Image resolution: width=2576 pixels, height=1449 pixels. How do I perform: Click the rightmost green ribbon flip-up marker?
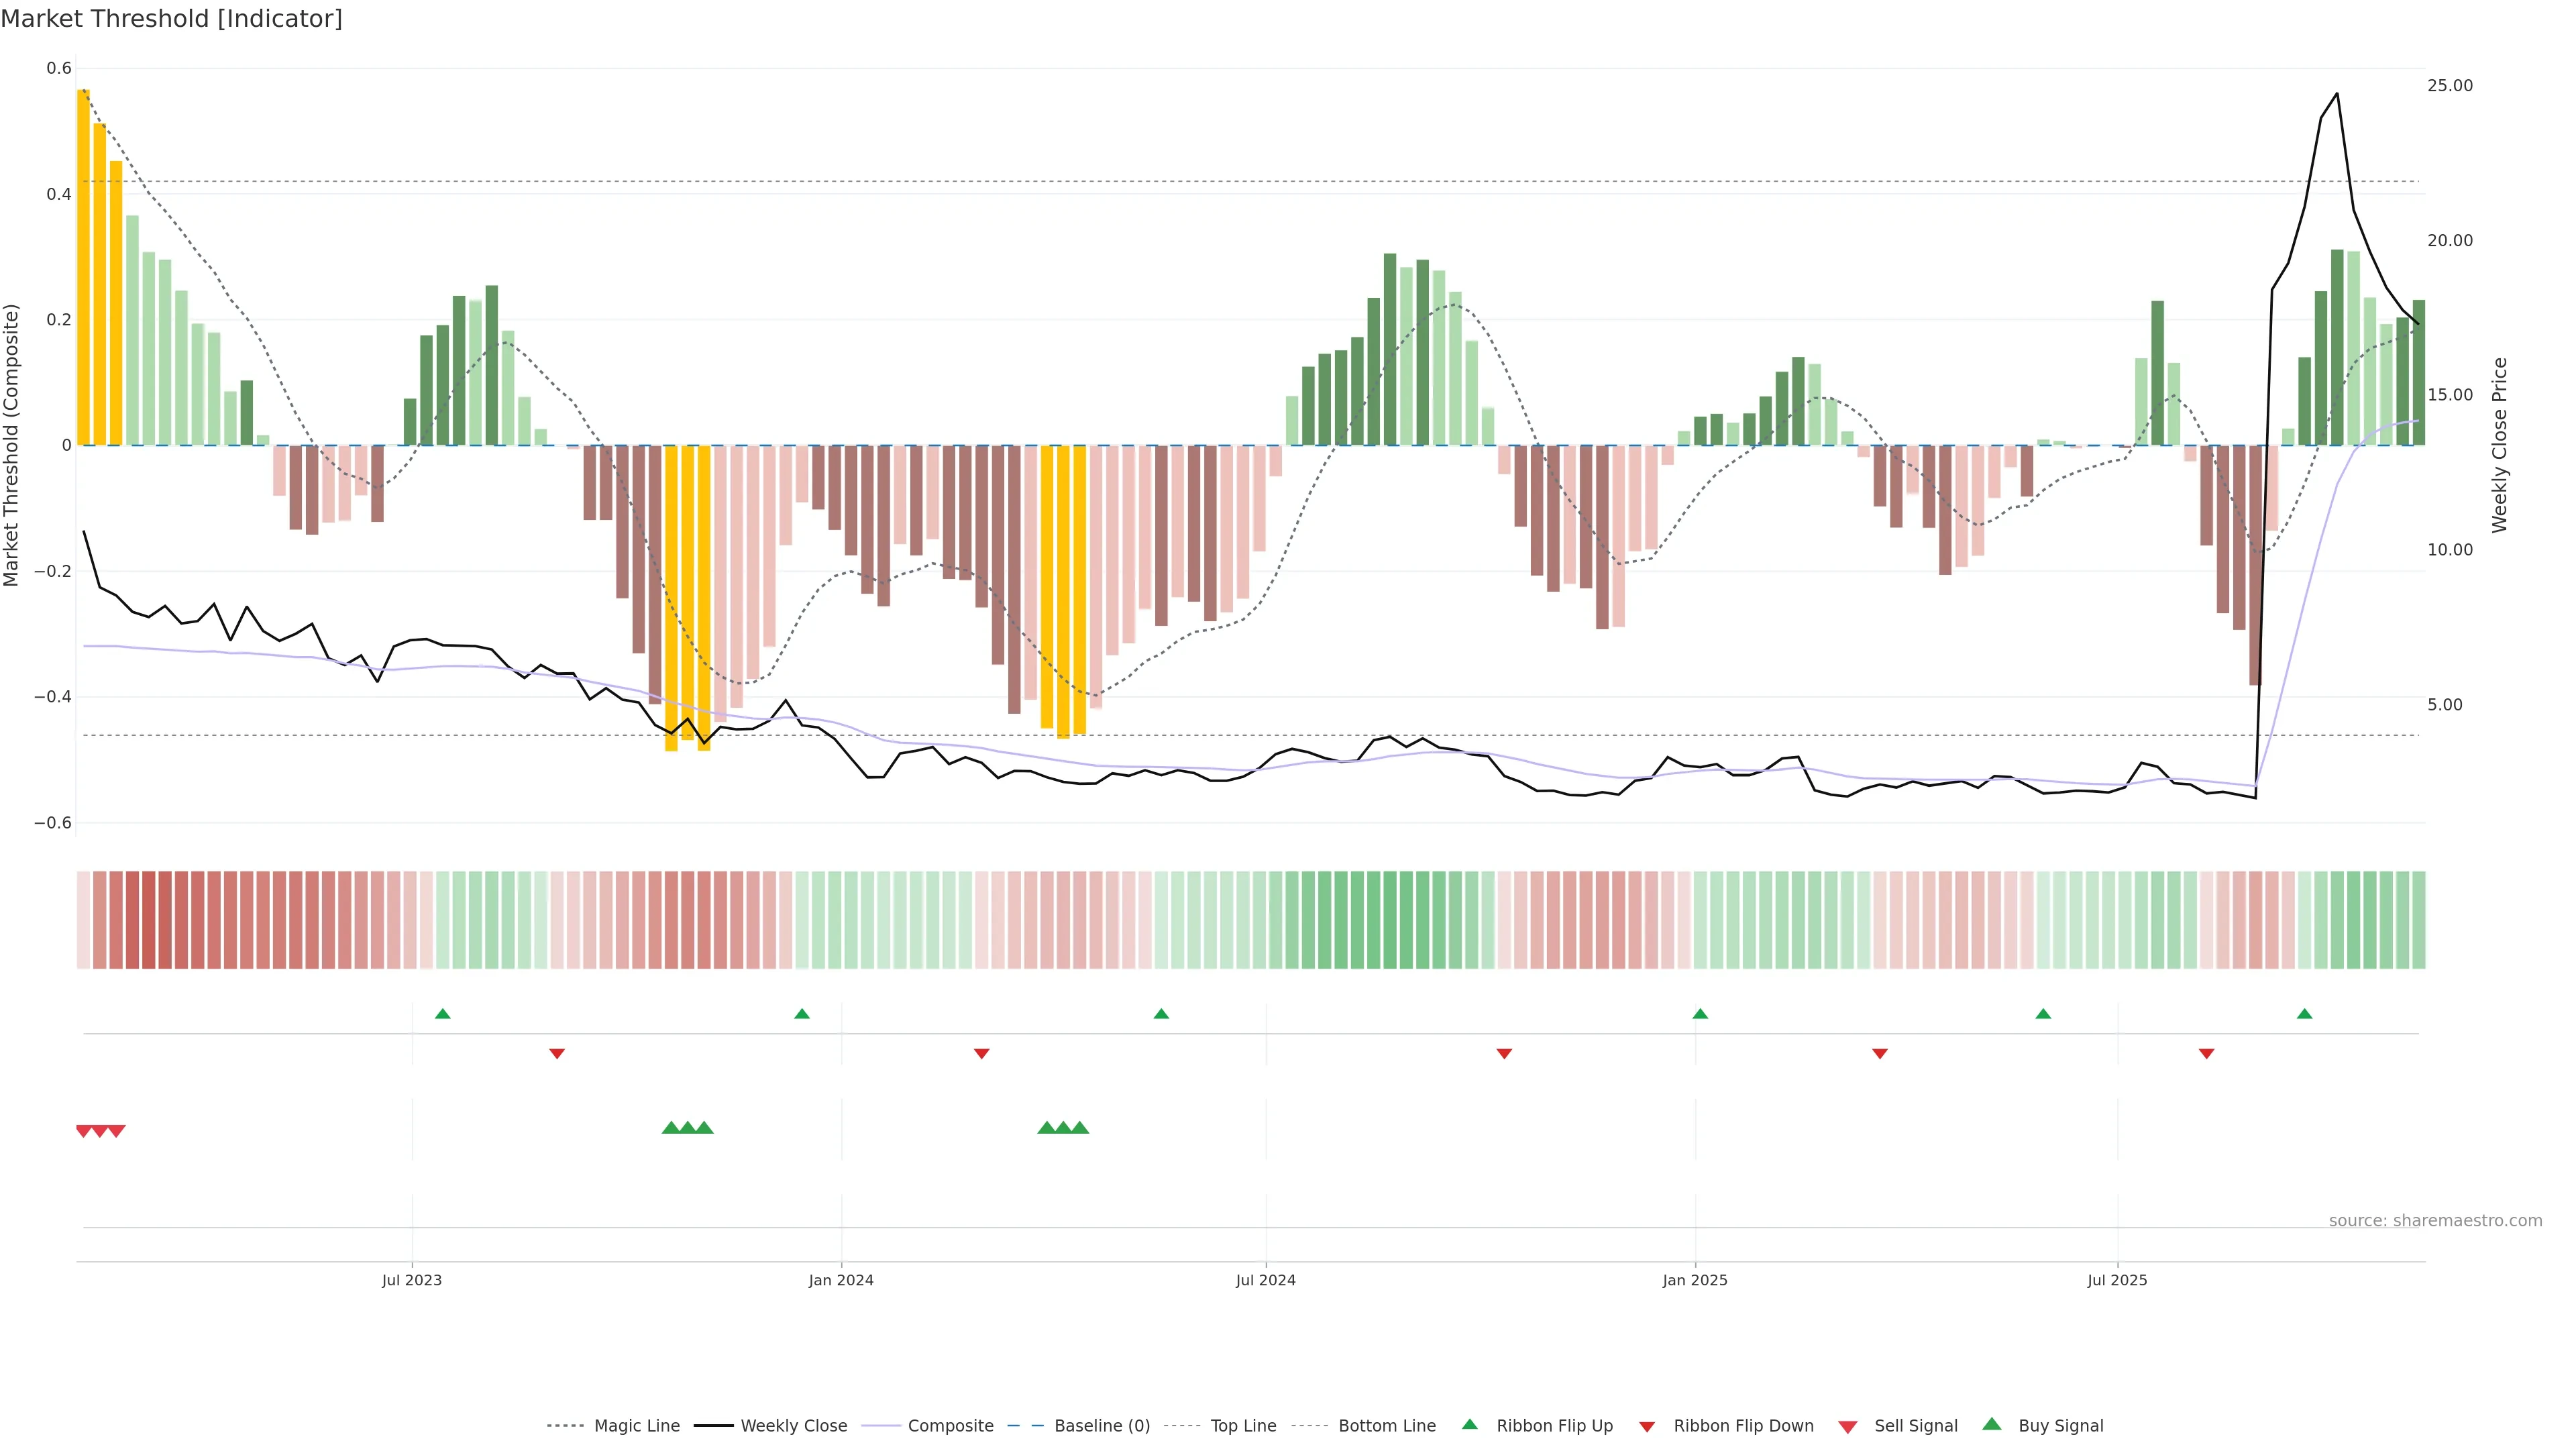pos(2305,1014)
